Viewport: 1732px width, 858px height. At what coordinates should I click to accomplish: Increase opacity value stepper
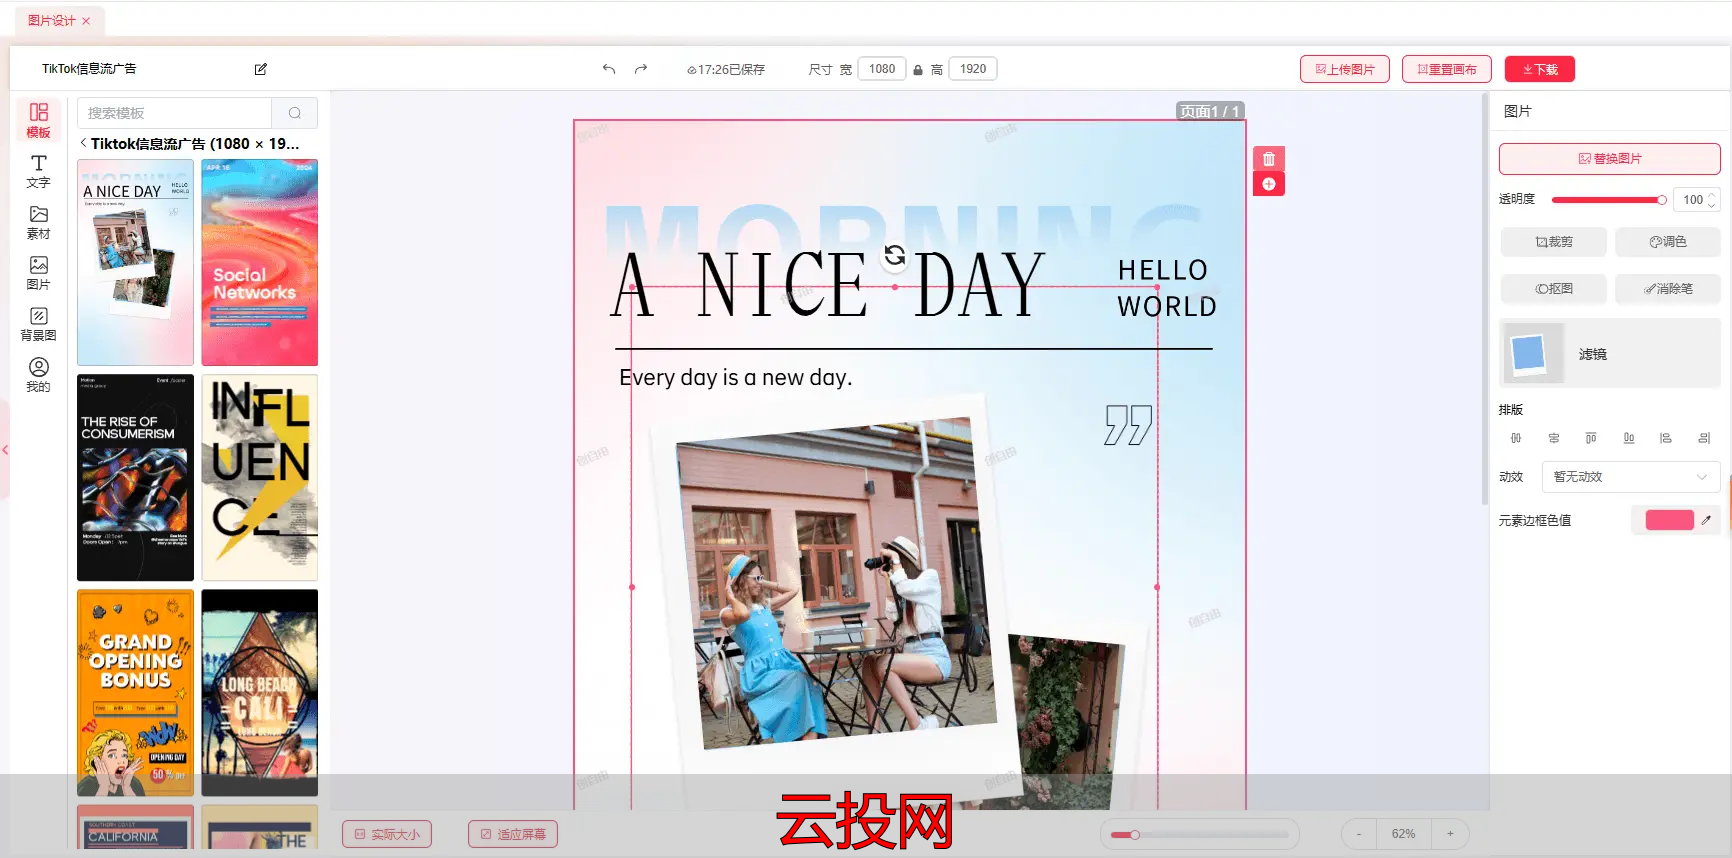pos(1711,195)
